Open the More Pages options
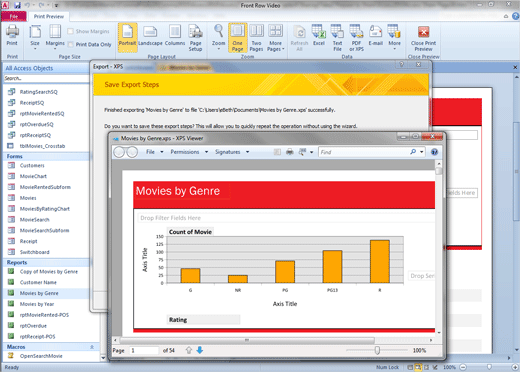Screen dimensions: 520x372 (x=276, y=38)
